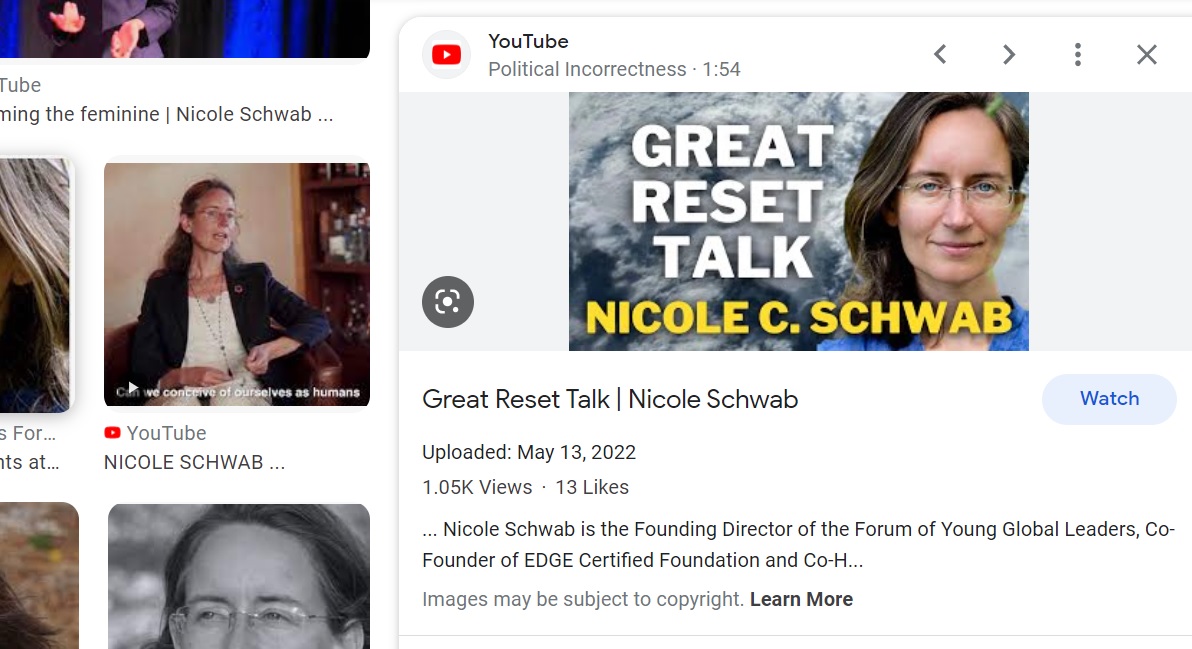
Task: Go to next image result arrow
Action: (x=1009, y=55)
